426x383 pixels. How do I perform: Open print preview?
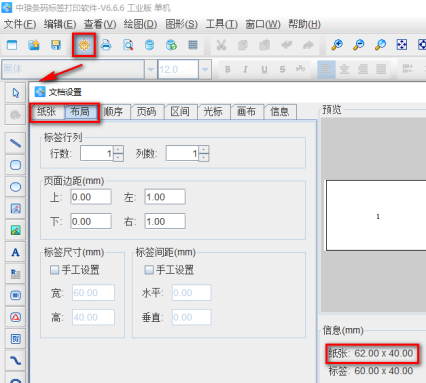128,45
